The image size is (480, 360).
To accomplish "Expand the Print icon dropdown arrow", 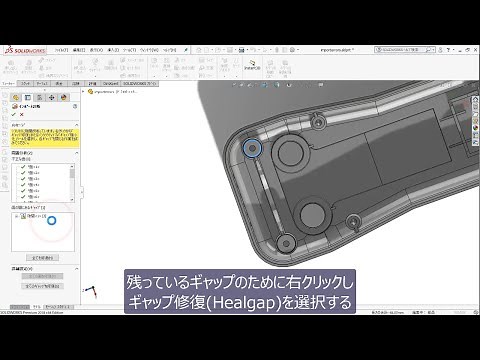I will [x=247, y=50].
